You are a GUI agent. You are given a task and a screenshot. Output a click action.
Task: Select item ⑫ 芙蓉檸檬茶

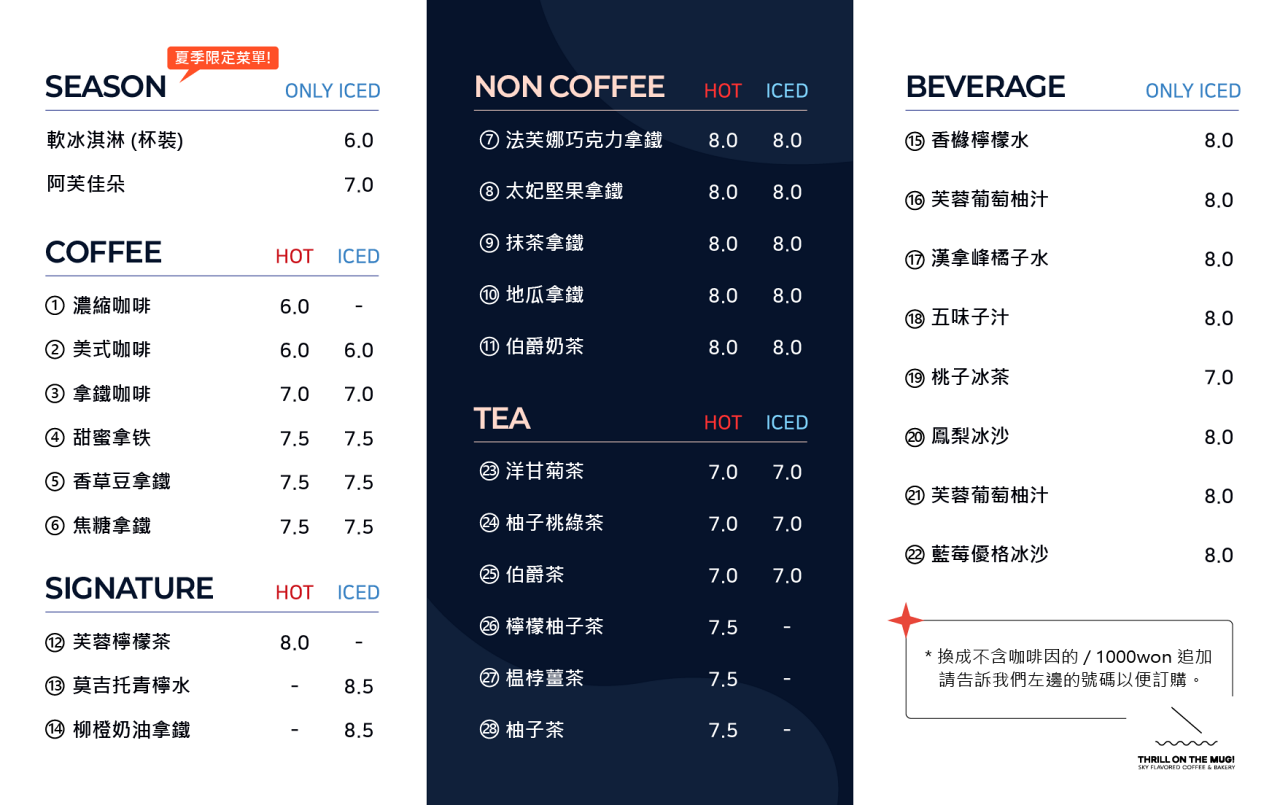tap(108, 642)
